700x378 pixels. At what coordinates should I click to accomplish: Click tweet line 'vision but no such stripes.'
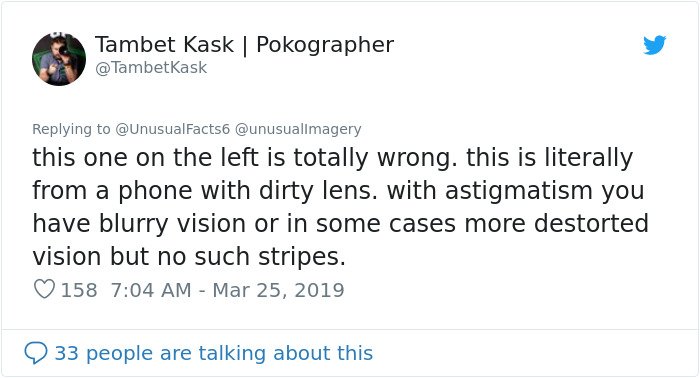[x=189, y=257]
